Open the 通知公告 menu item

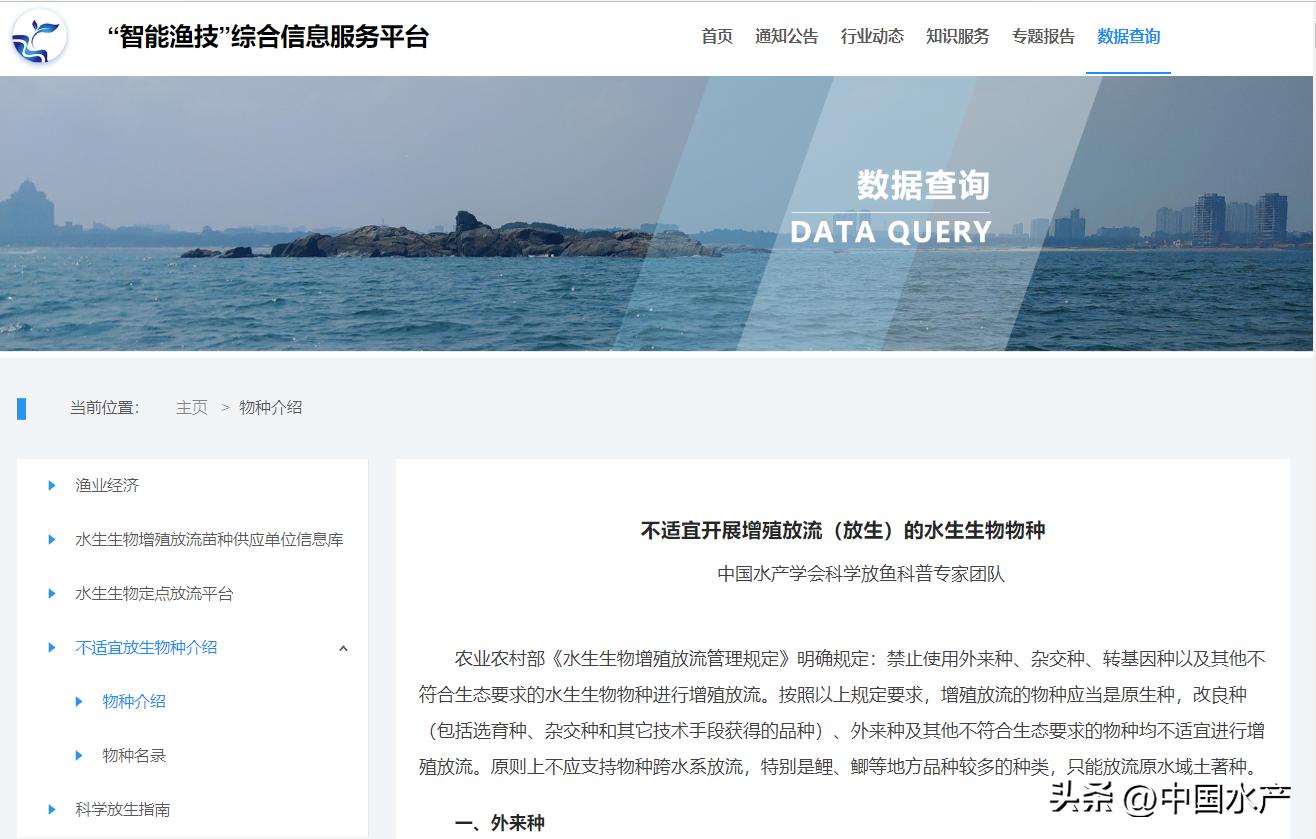point(788,36)
